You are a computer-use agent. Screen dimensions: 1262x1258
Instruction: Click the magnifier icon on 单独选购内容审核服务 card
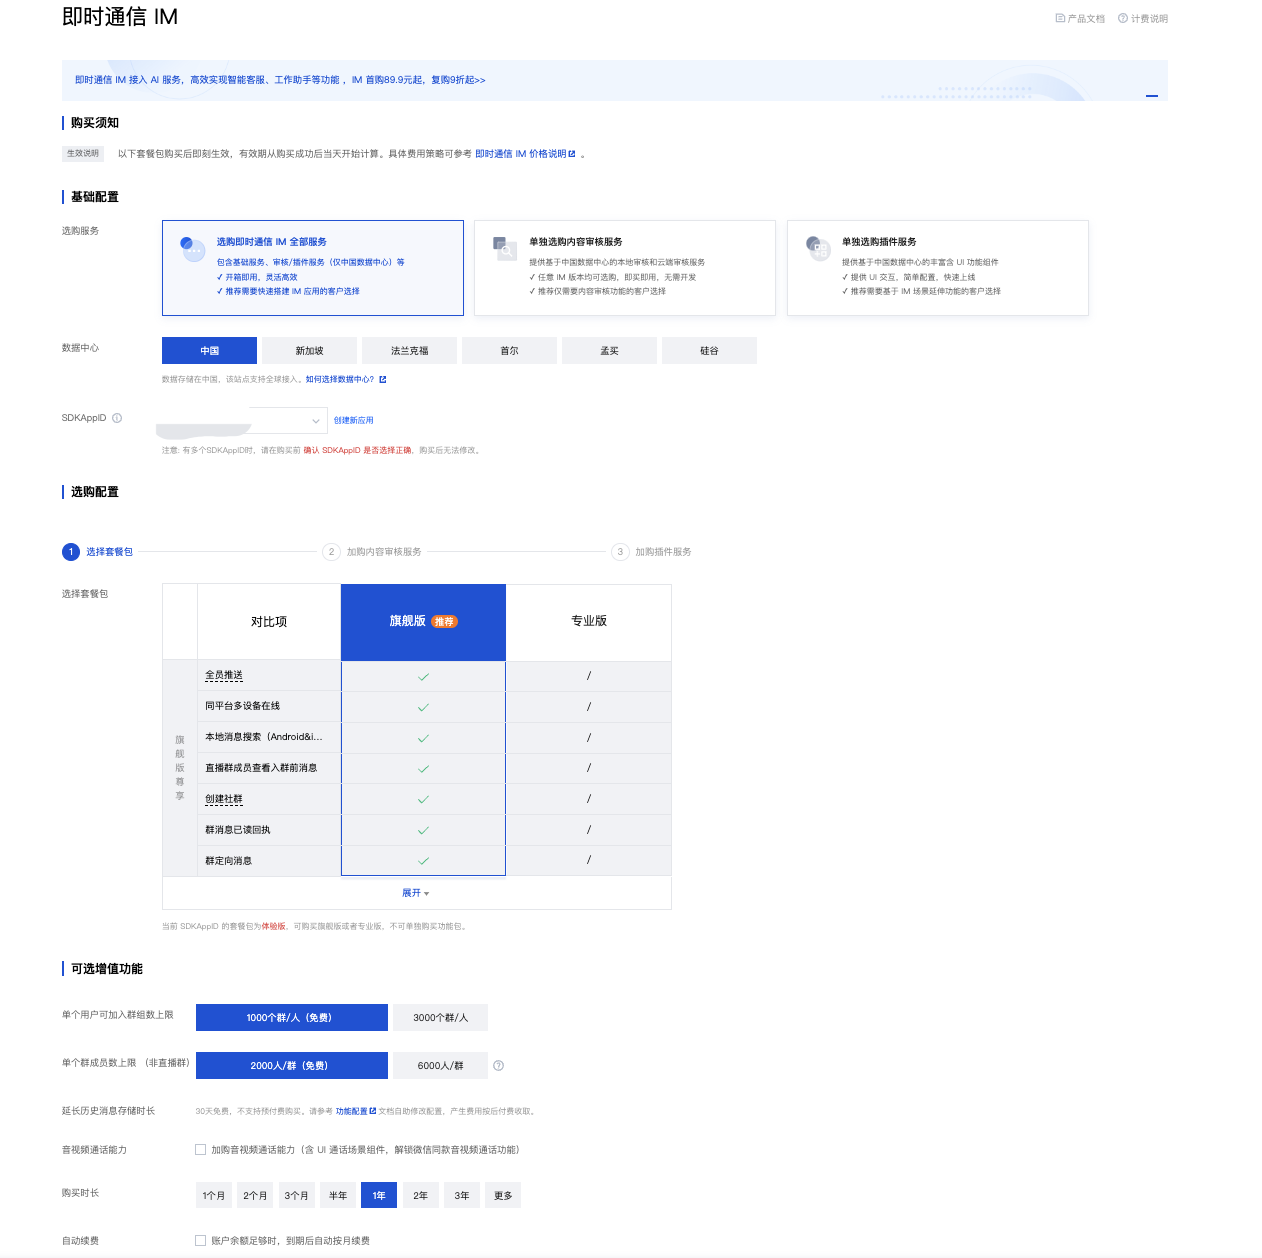click(x=505, y=248)
